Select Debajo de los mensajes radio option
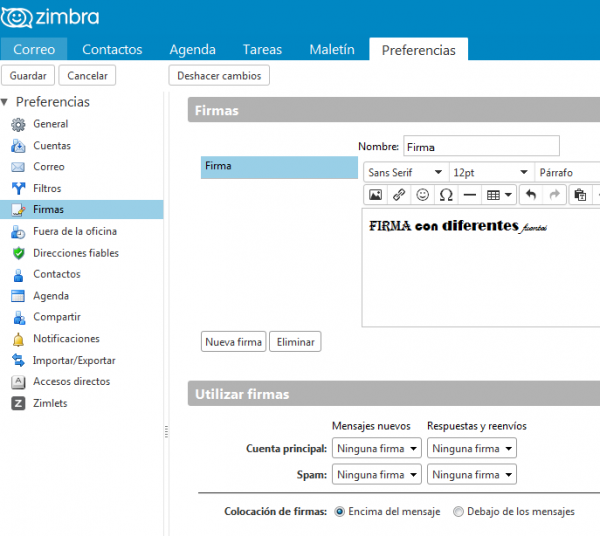This screenshot has height=536, width=600. tap(458, 512)
